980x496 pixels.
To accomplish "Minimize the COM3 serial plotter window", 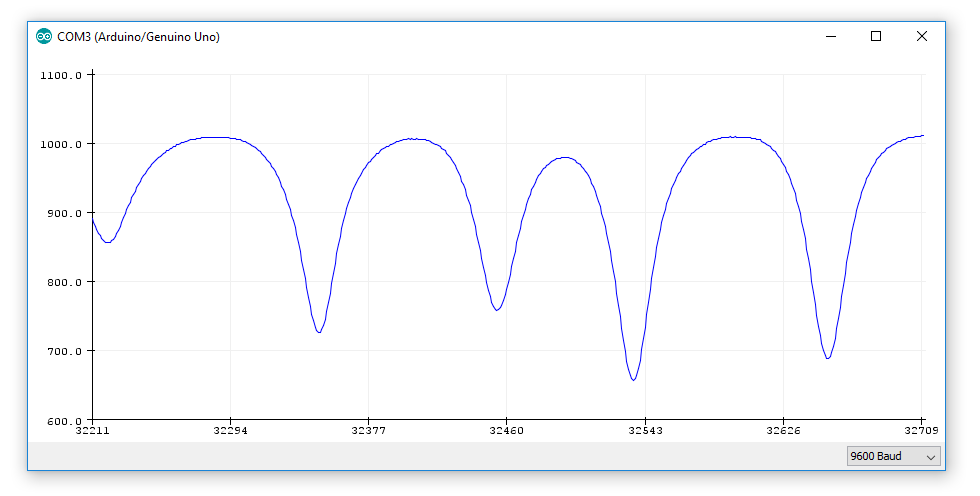I will click(x=831, y=36).
